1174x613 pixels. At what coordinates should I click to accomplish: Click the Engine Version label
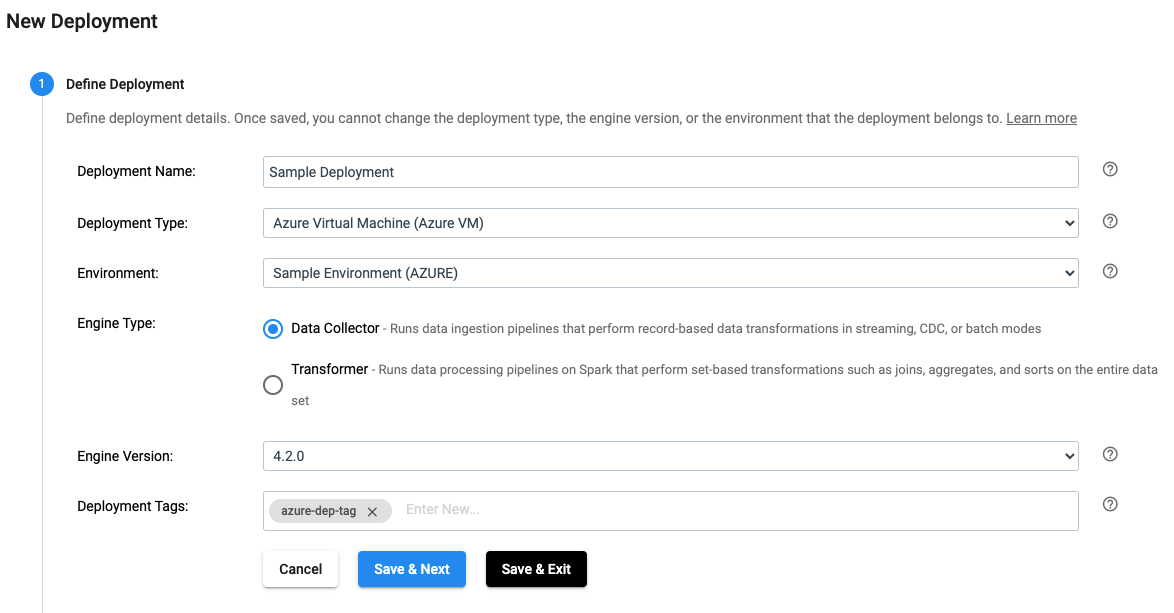(x=125, y=456)
